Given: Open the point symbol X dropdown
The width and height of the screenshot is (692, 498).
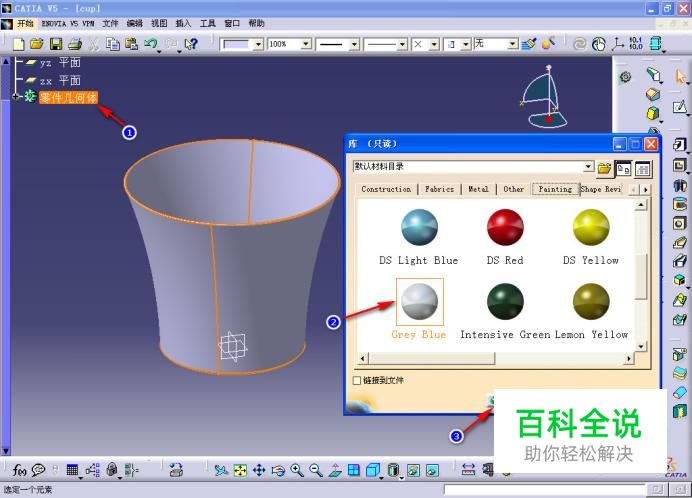Looking at the screenshot, I should click(434, 44).
